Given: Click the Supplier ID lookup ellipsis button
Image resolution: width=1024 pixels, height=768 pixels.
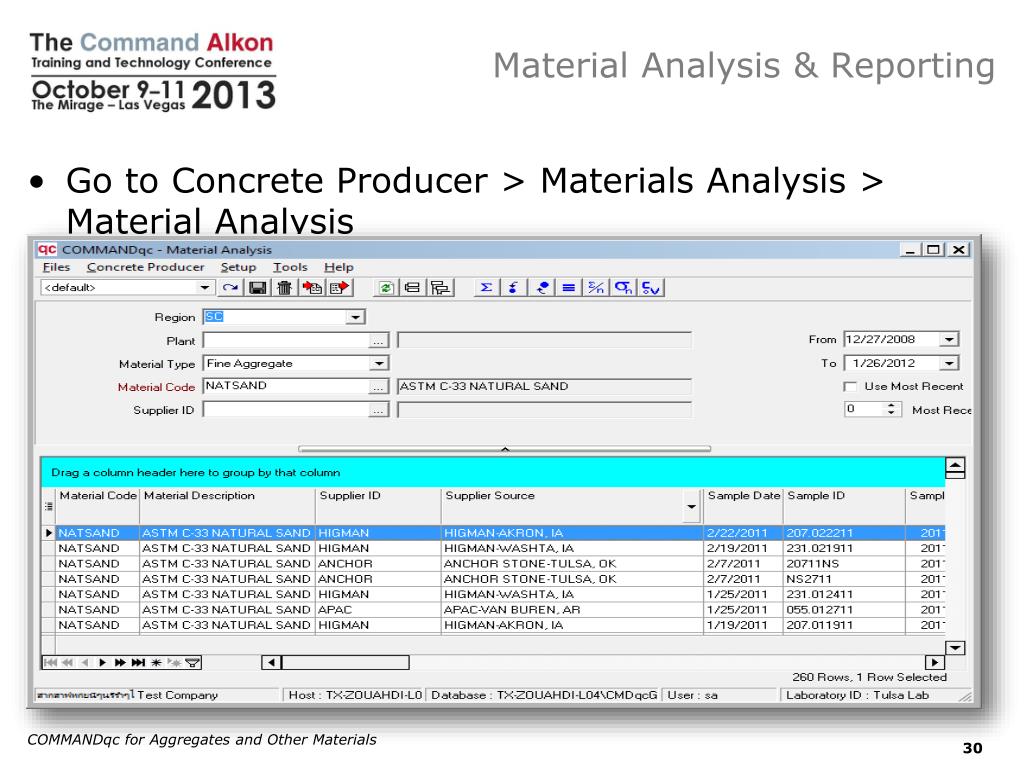Looking at the screenshot, I should 378,410.
